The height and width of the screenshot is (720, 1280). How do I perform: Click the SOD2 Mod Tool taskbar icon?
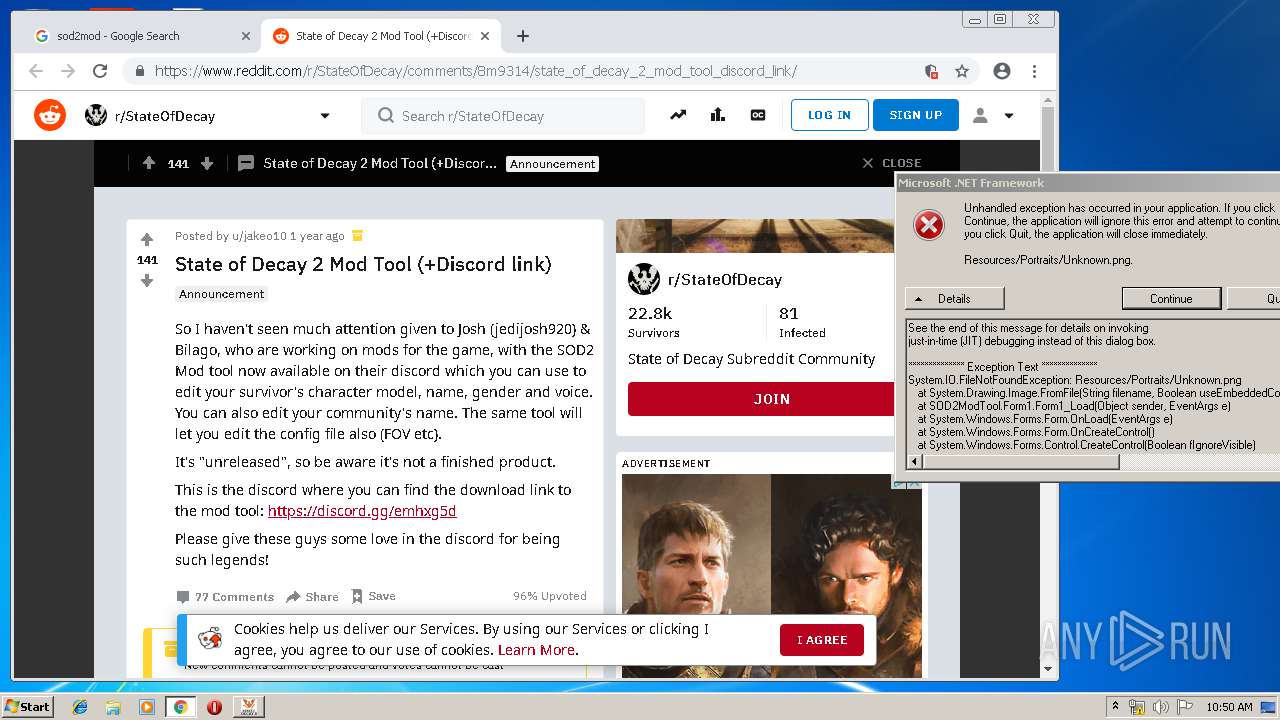(248, 707)
